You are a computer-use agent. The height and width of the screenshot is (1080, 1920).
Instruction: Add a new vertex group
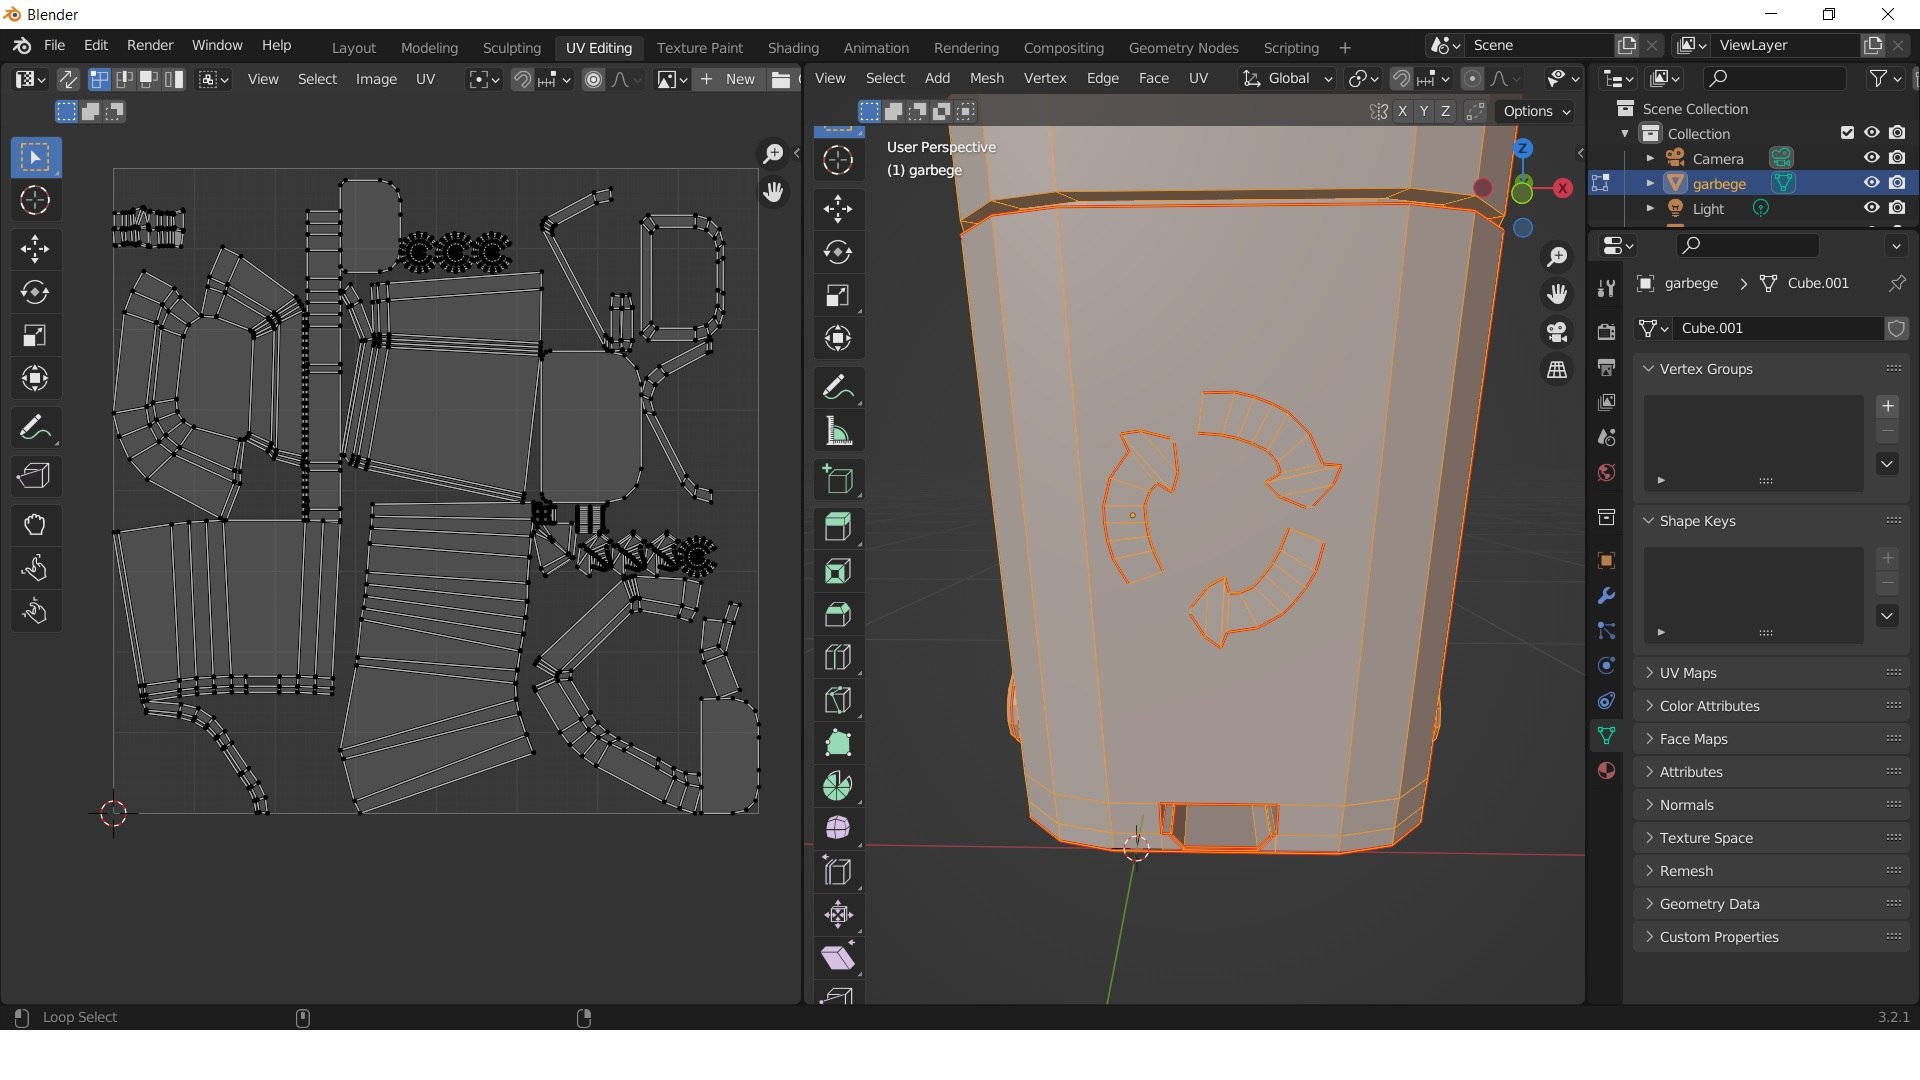click(1887, 406)
